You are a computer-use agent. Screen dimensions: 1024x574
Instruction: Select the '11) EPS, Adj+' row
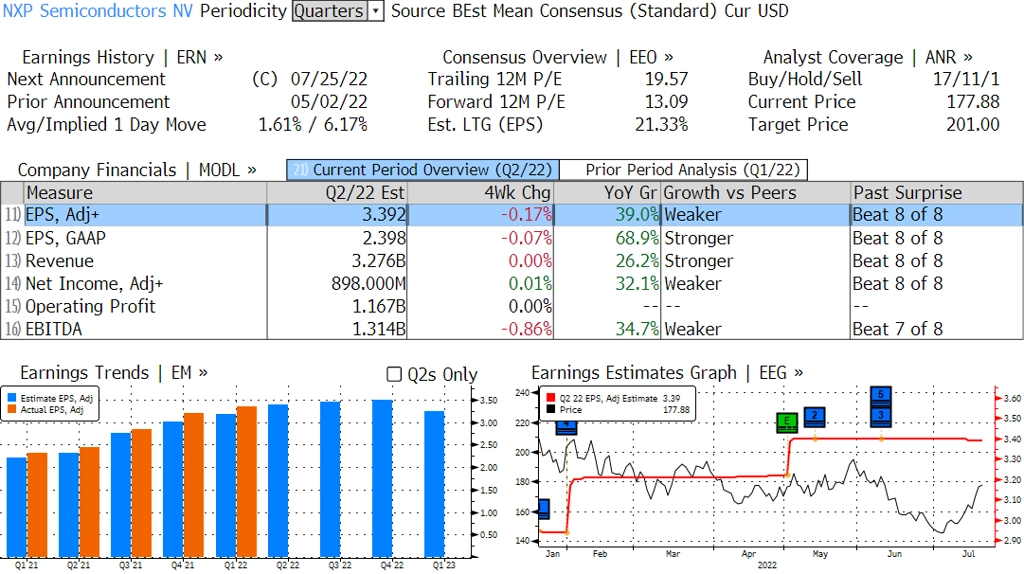pos(512,215)
